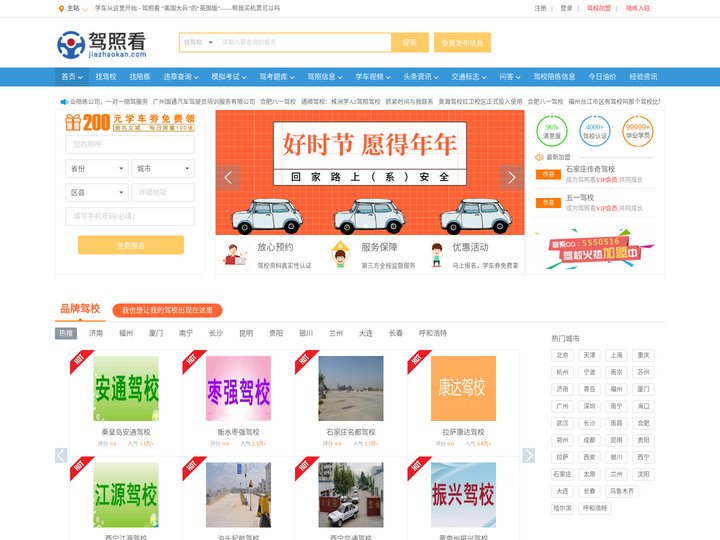Expand the 模拟考试 nav menu
Screen dimensions: 720x540
click(229, 77)
